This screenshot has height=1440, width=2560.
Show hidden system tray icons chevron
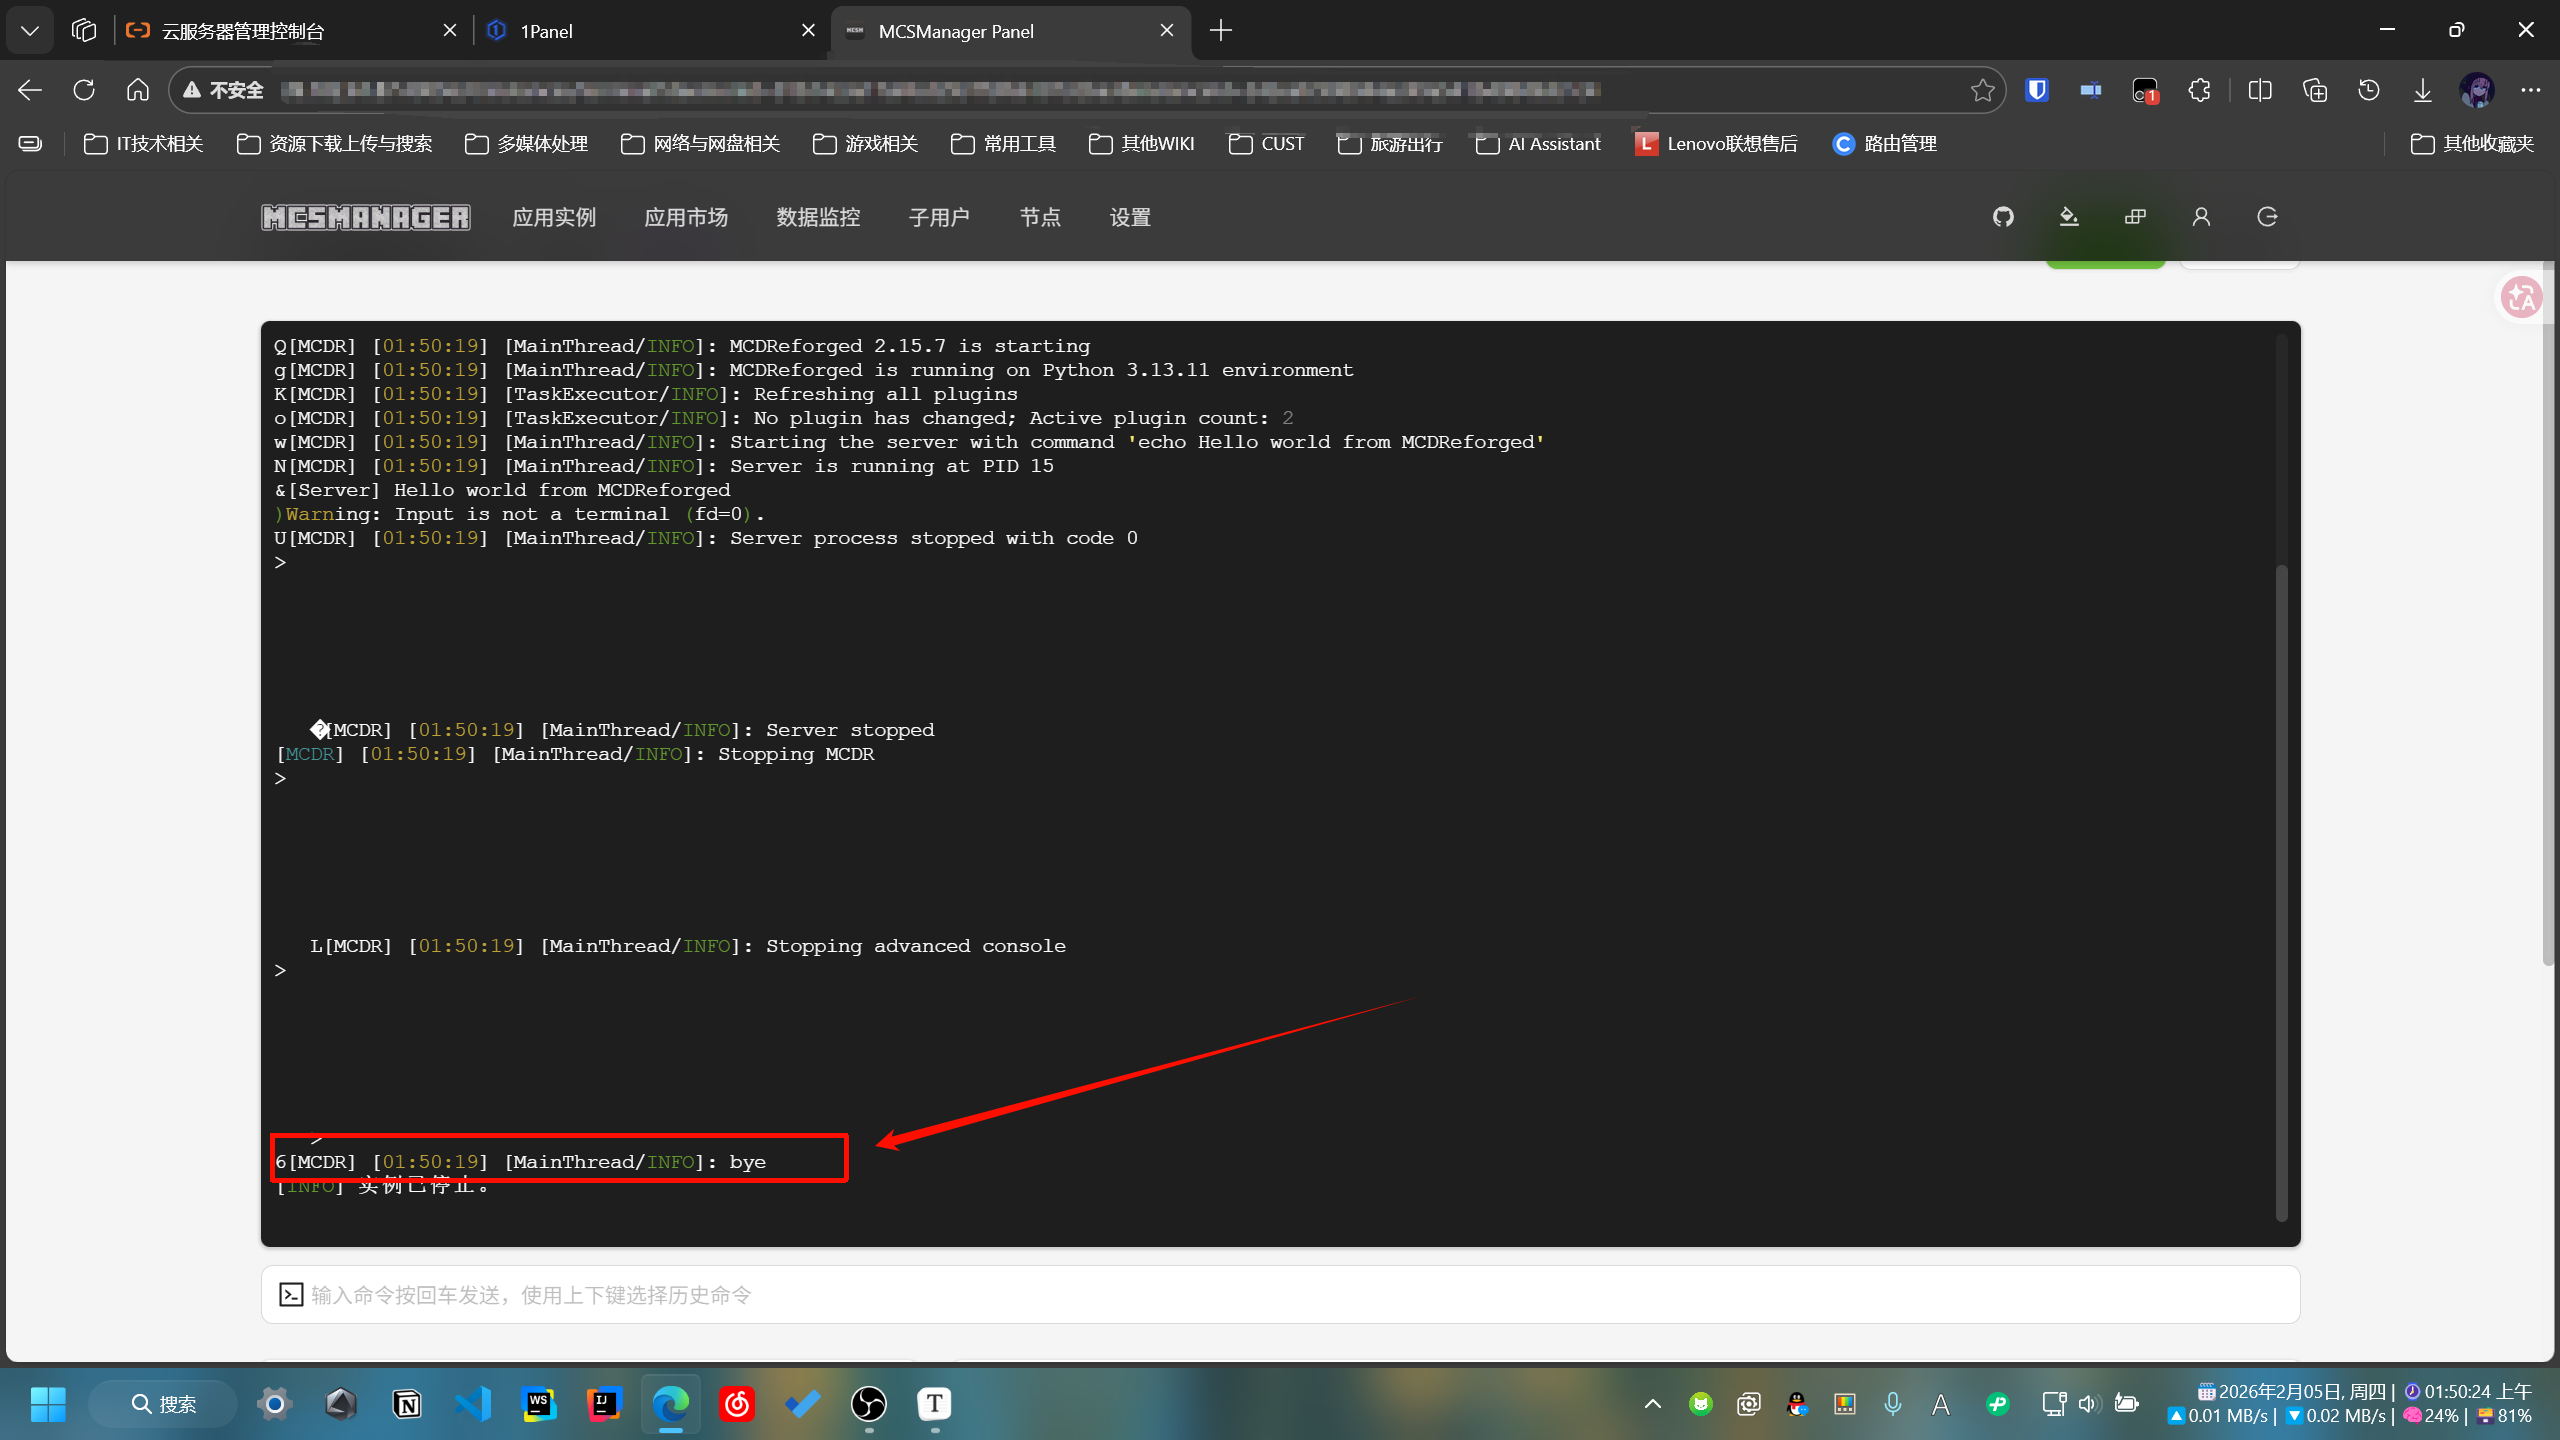1652,1404
